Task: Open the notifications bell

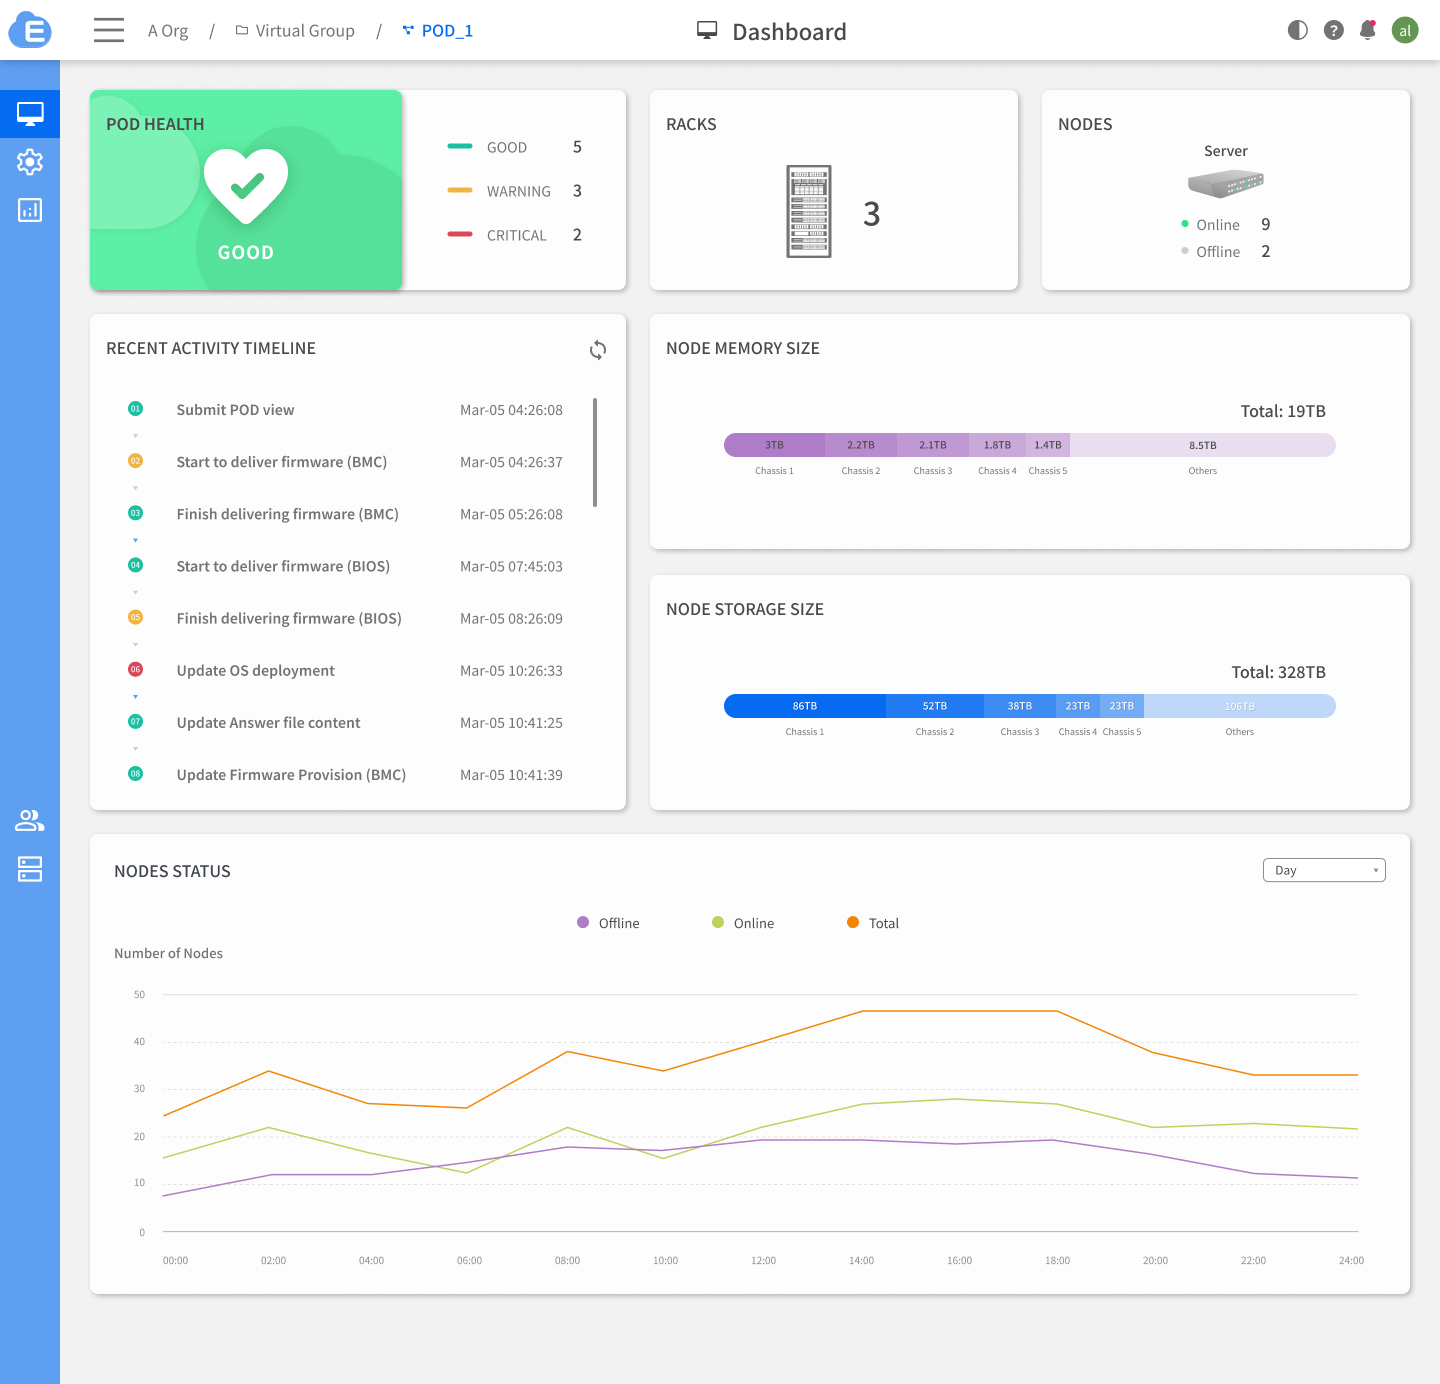Action: click(x=1367, y=30)
